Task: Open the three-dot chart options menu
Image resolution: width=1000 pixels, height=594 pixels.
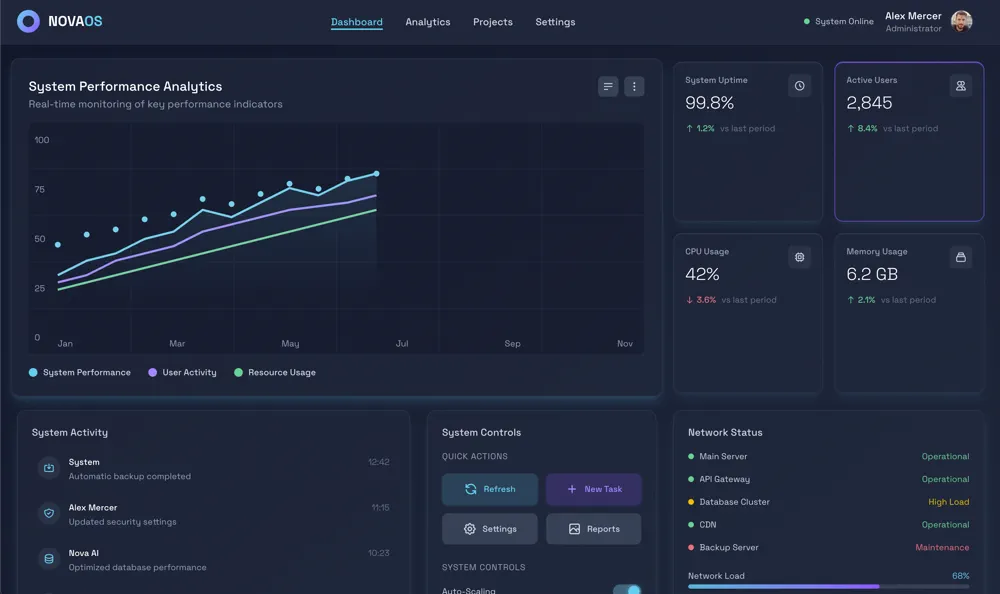Action: (x=634, y=87)
